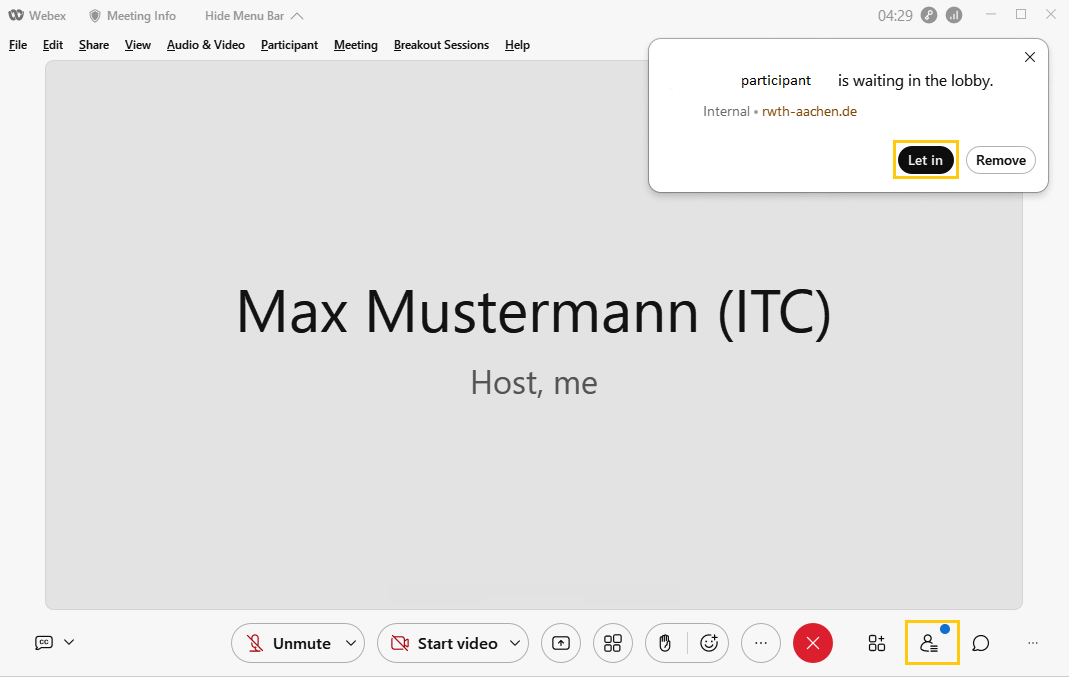The width and height of the screenshot is (1069, 677).
Task: Remove the participant waiting in lobby
Action: 1000,160
